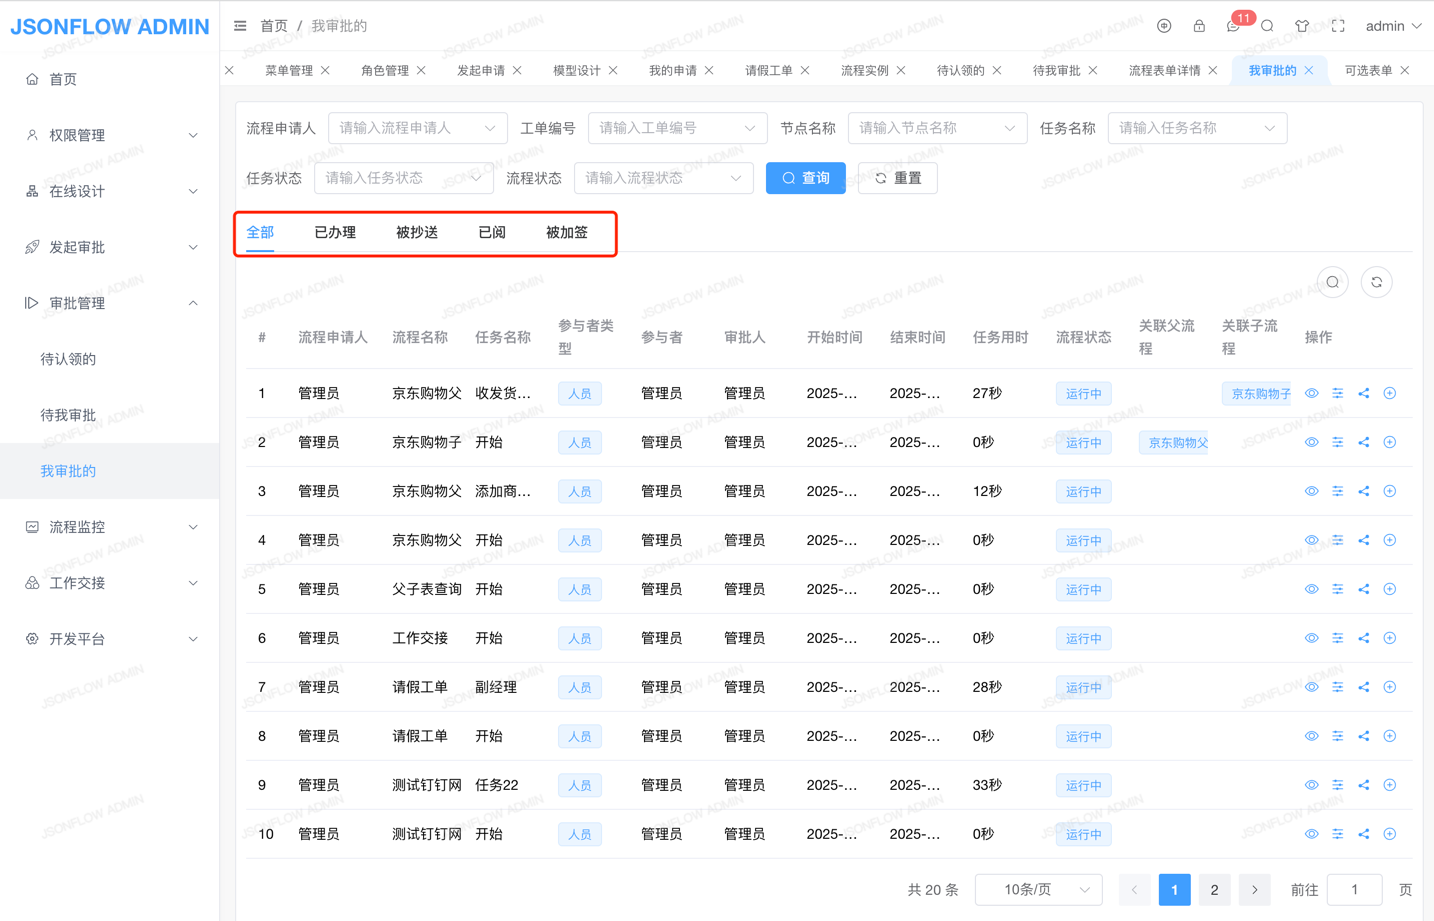Collapse the sidebar with the hamburger icon
The image size is (1434, 921).
point(240,26)
